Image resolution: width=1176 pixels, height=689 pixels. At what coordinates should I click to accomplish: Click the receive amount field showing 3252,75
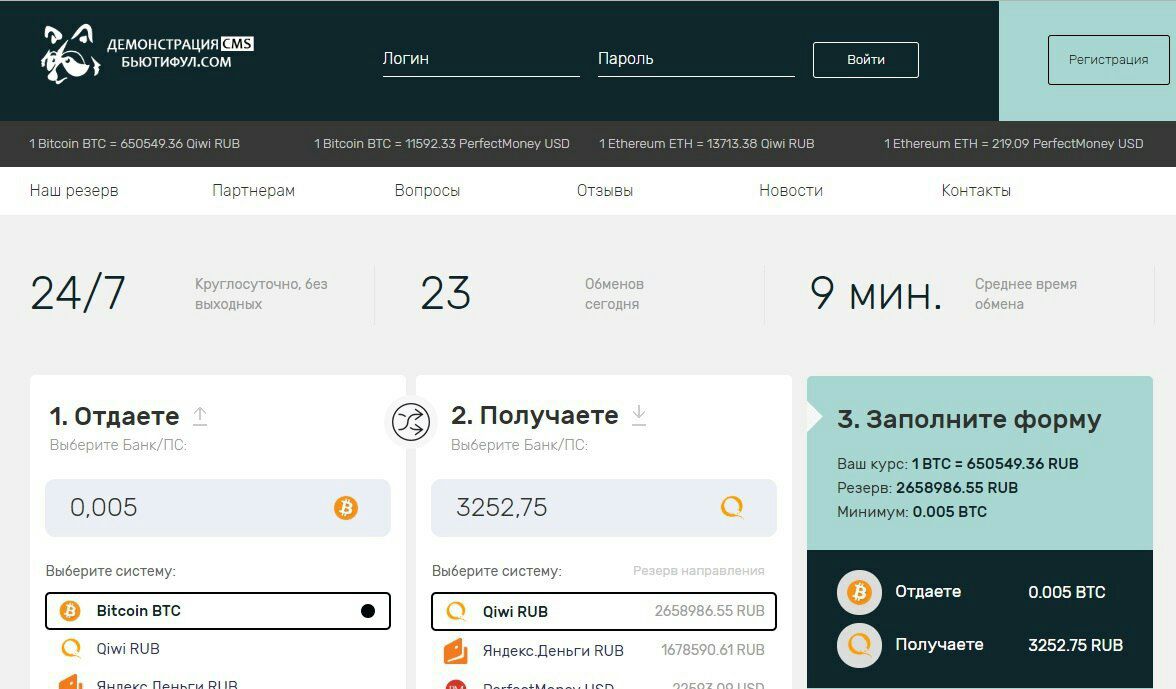click(x=604, y=508)
